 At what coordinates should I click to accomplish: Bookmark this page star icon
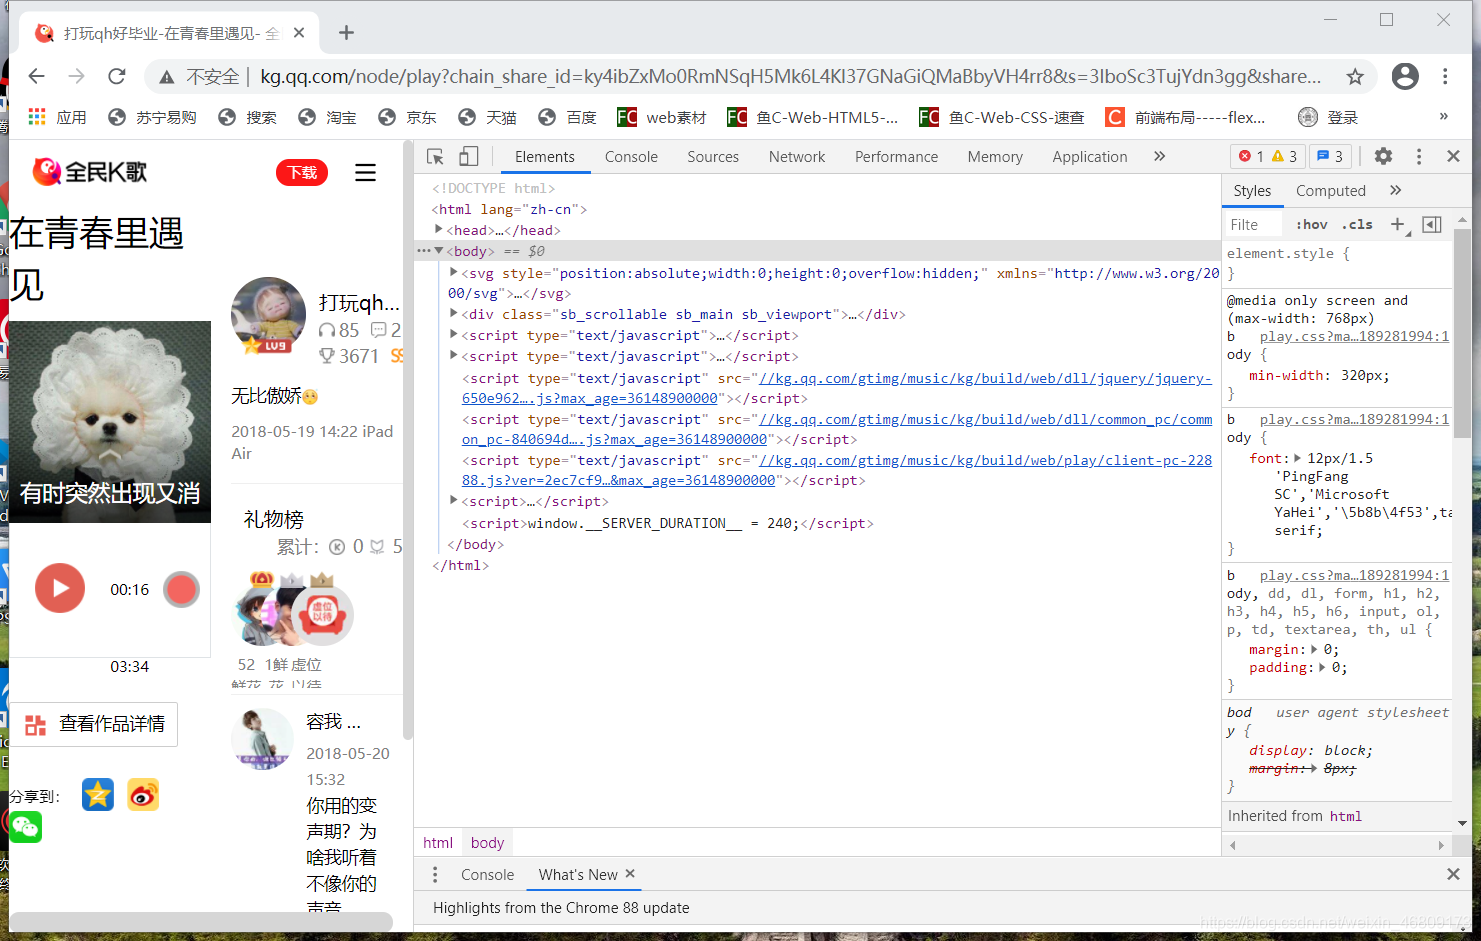(x=1355, y=77)
